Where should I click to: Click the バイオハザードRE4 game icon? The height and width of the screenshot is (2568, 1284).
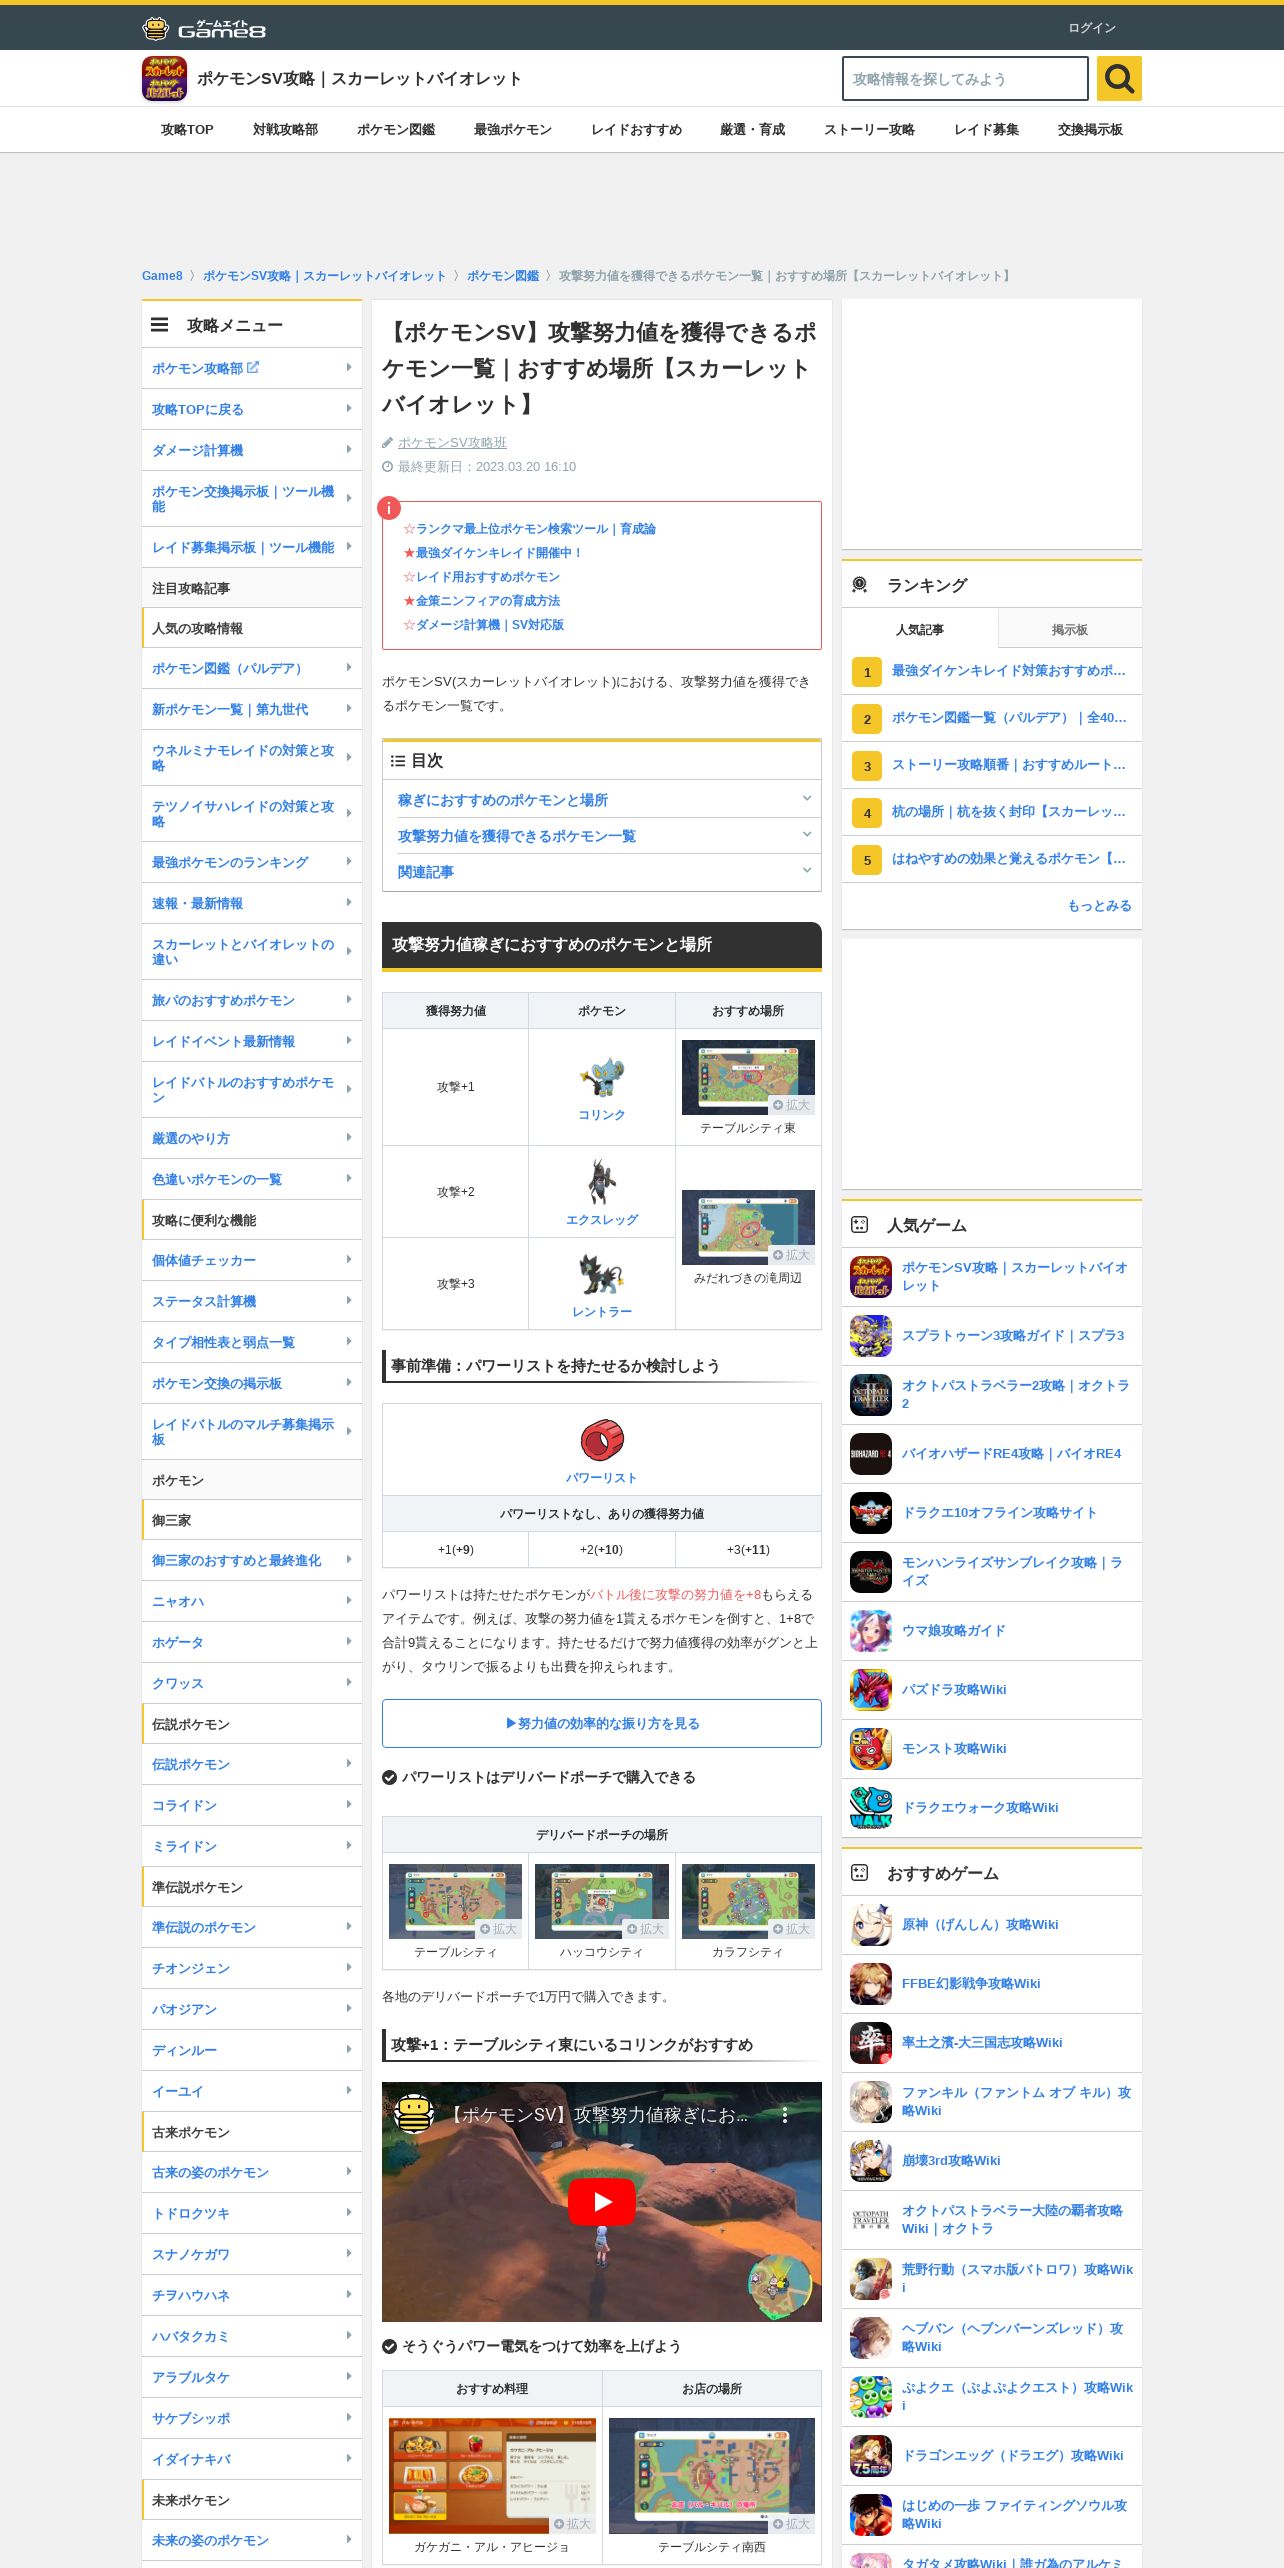[x=870, y=1453]
